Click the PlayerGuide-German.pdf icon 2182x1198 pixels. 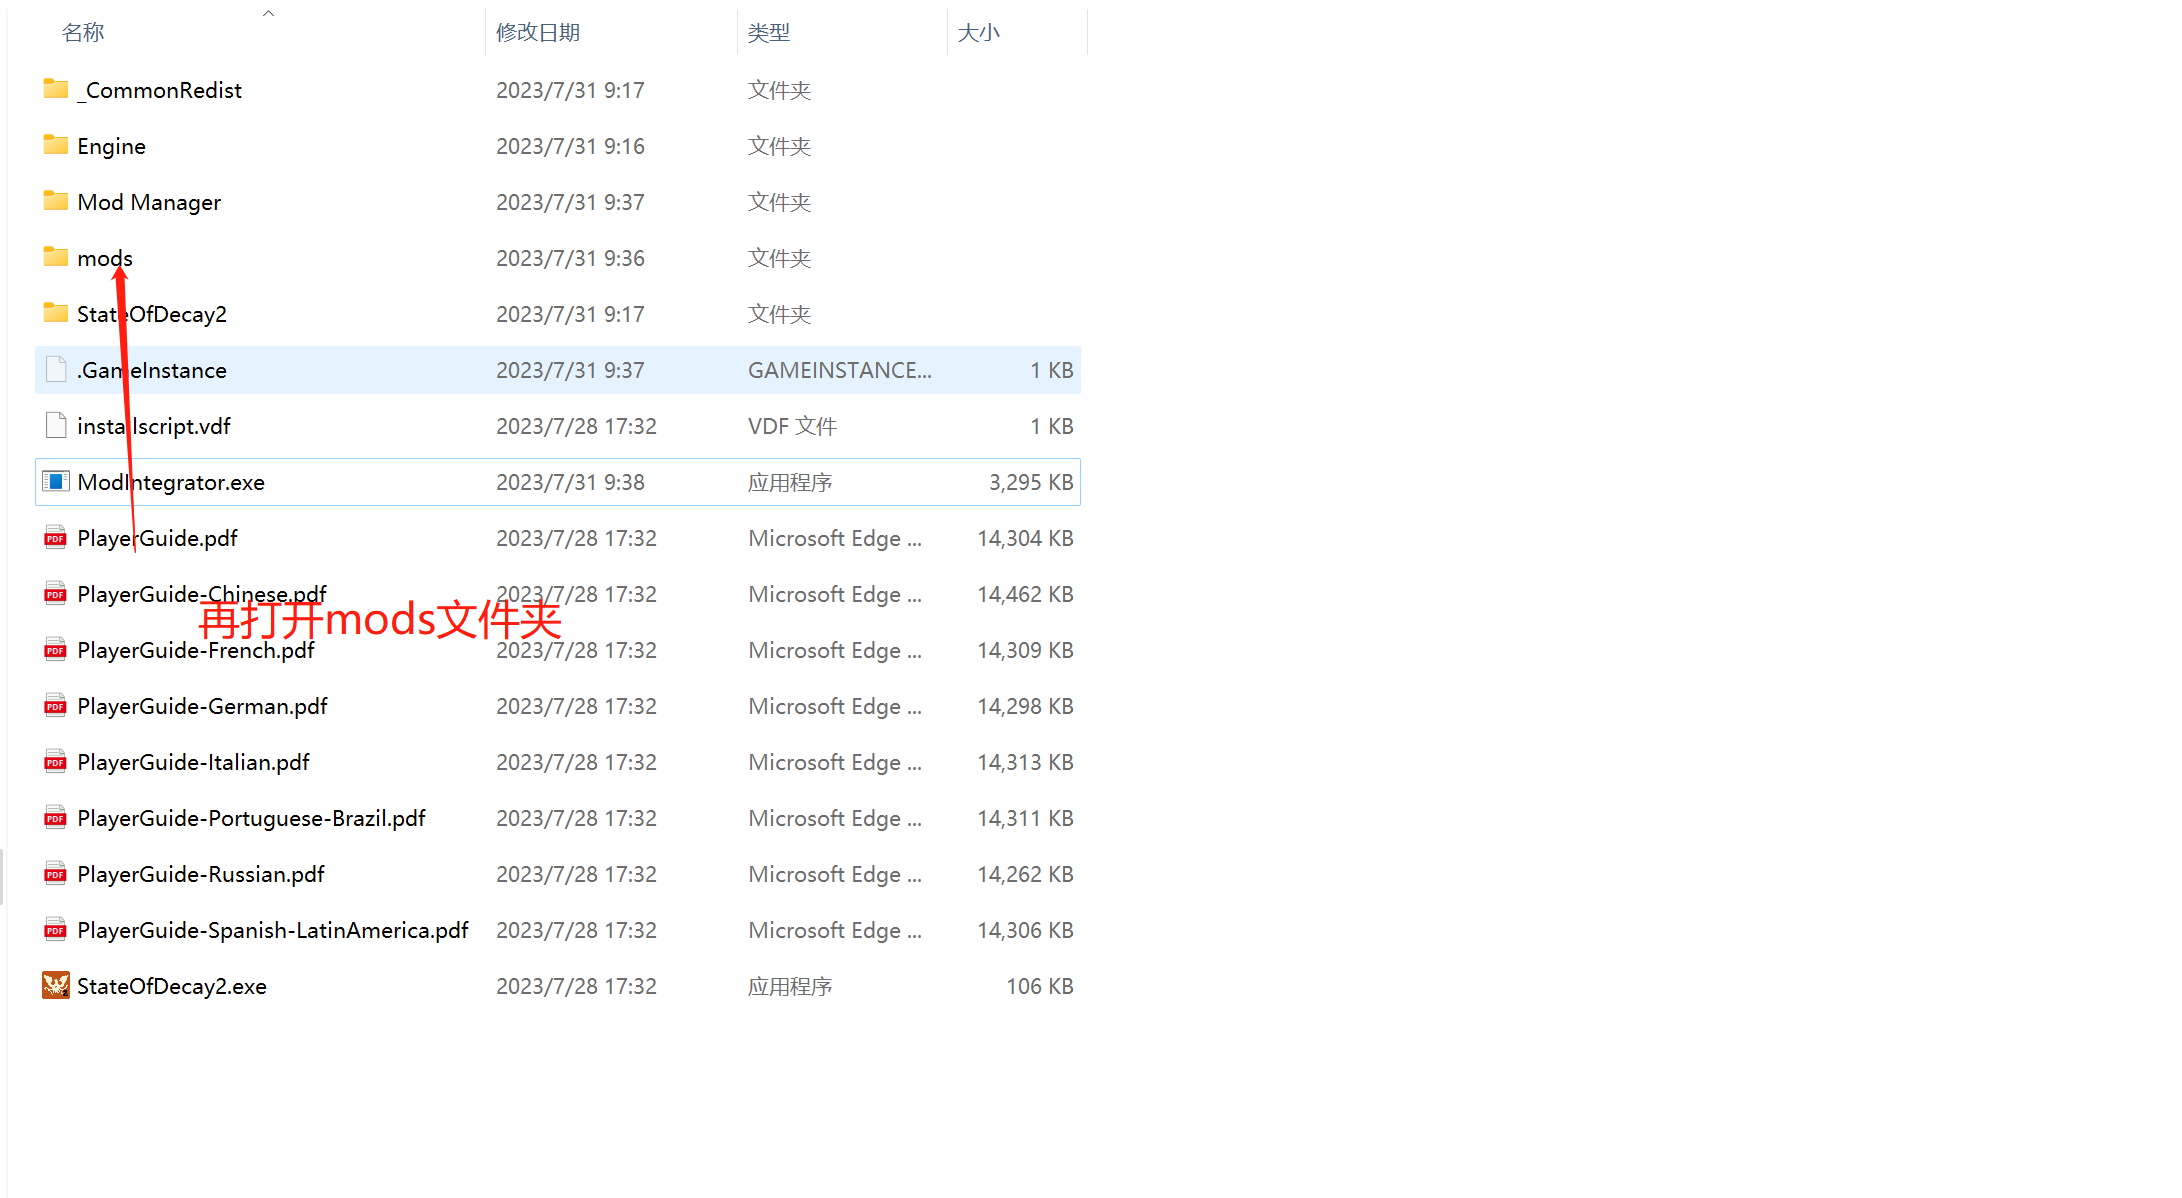[56, 706]
